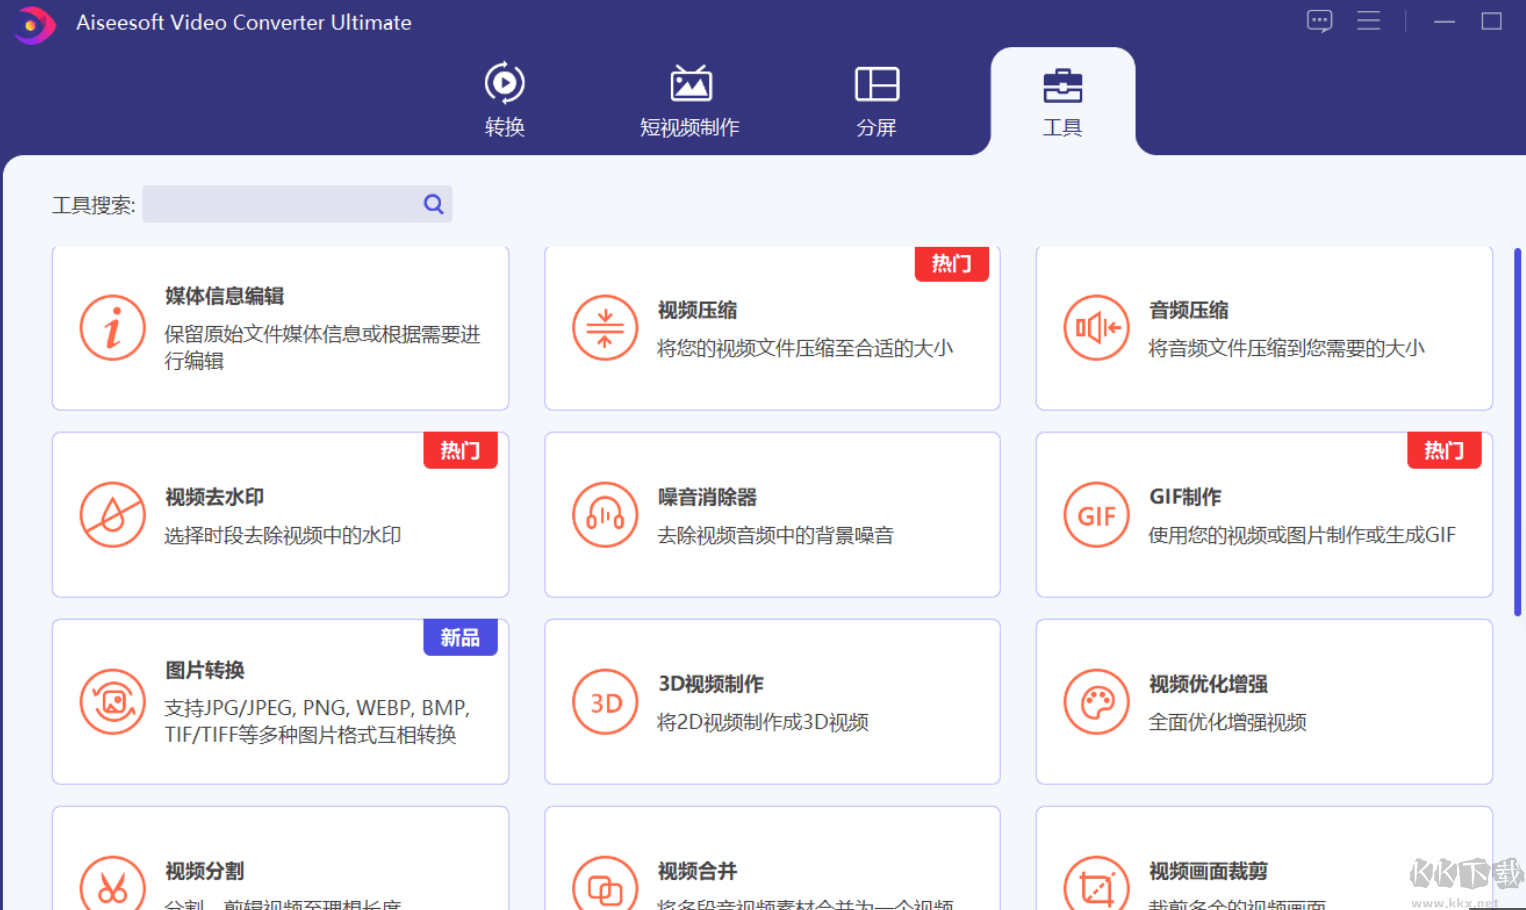The width and height of the screenshot is (1526, 910).
Task: Open the 视频画面裁剪 video cropper
Action: click(1264, 870)
